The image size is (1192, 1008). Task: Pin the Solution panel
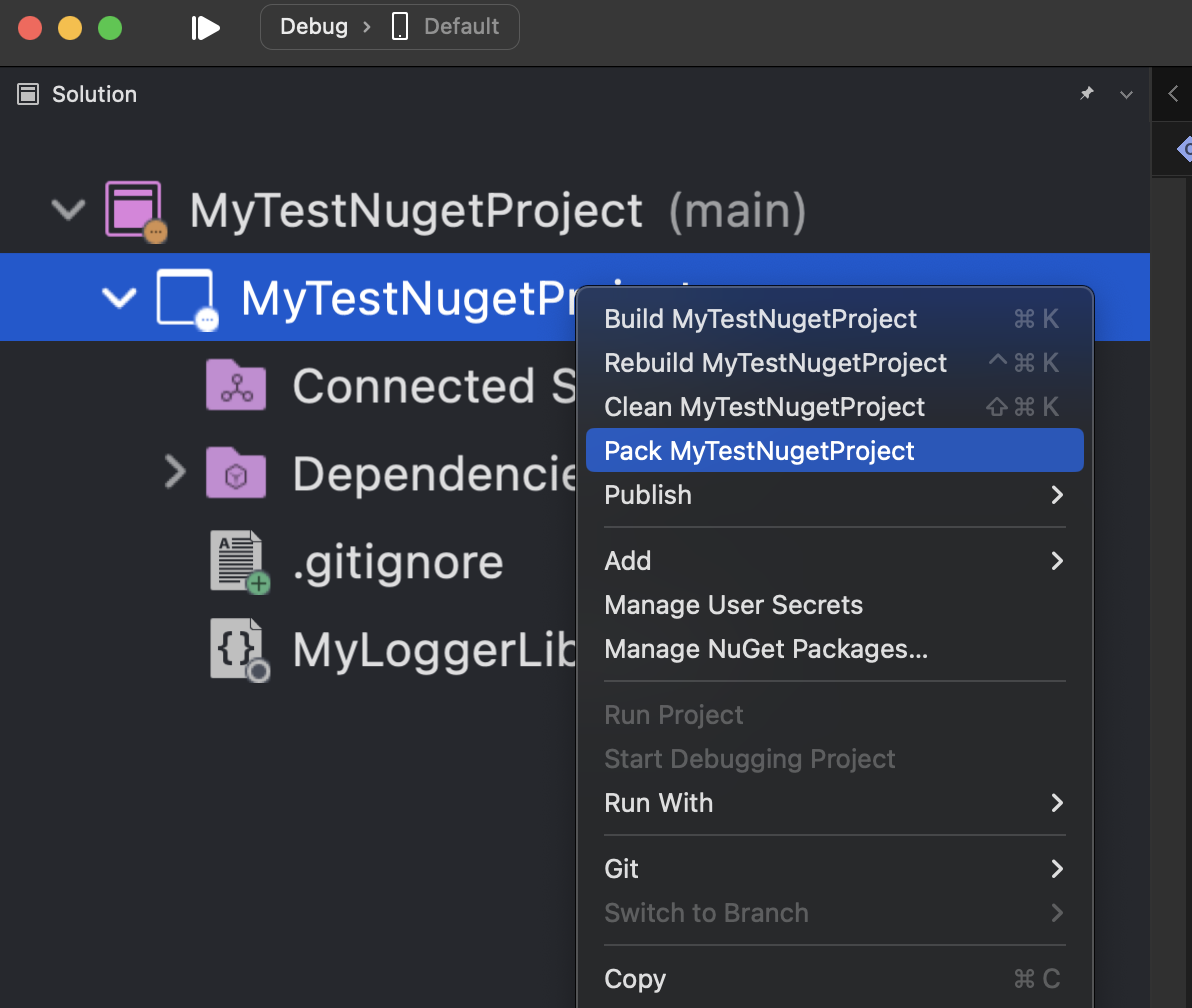coord(1087,94)
